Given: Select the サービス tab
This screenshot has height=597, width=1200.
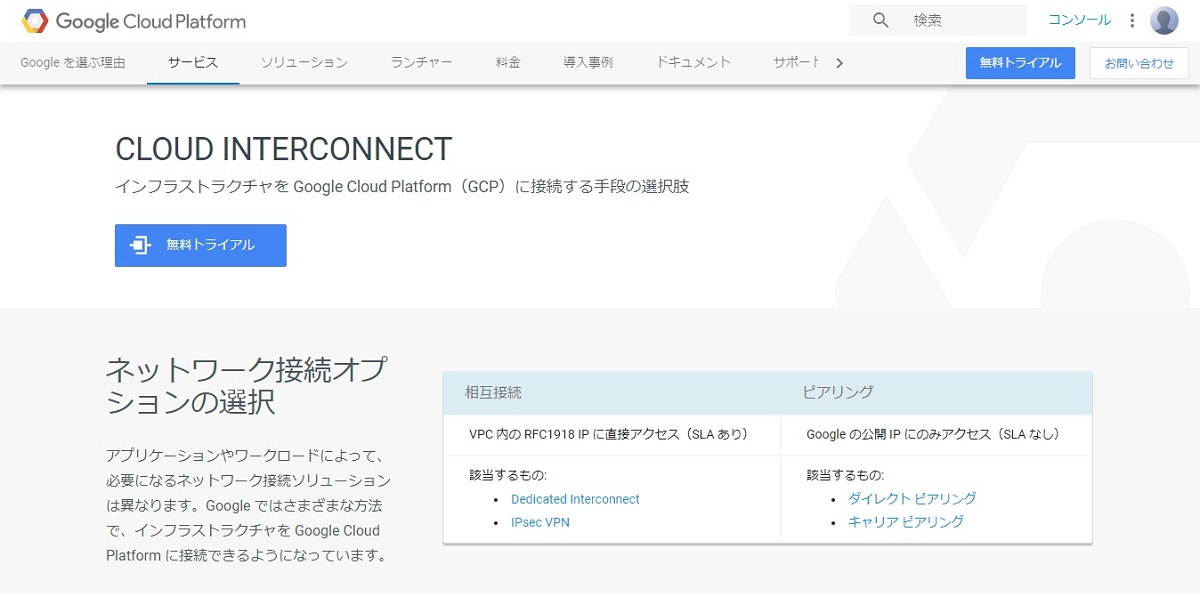Looking at the screenshot, I should [x=193, y=62].
